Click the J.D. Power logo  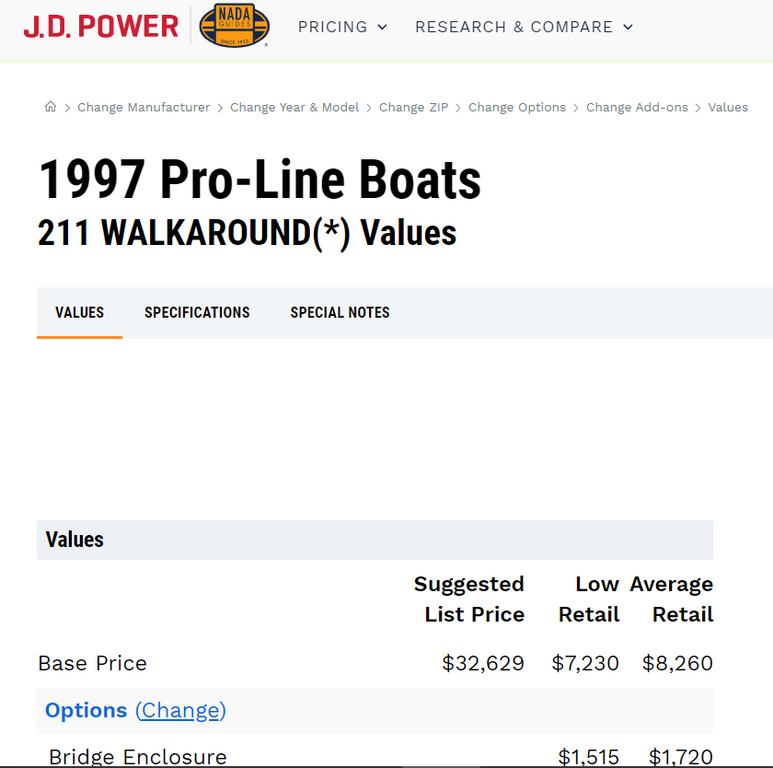click(101, 26)
